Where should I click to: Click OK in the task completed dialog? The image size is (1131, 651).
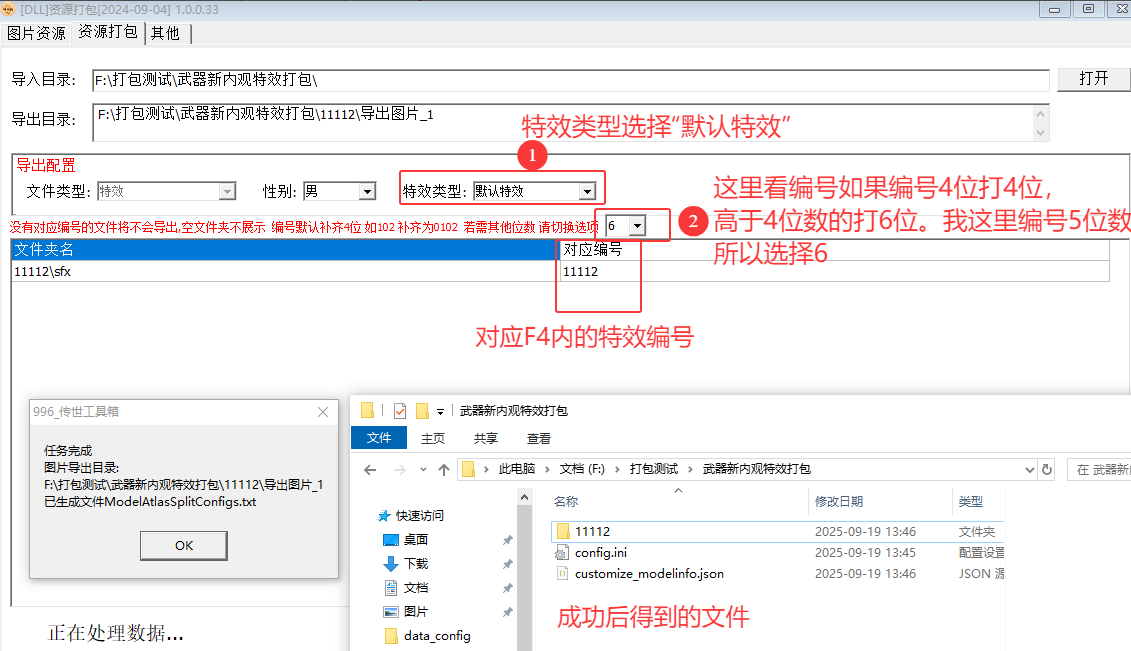(184, 545)
